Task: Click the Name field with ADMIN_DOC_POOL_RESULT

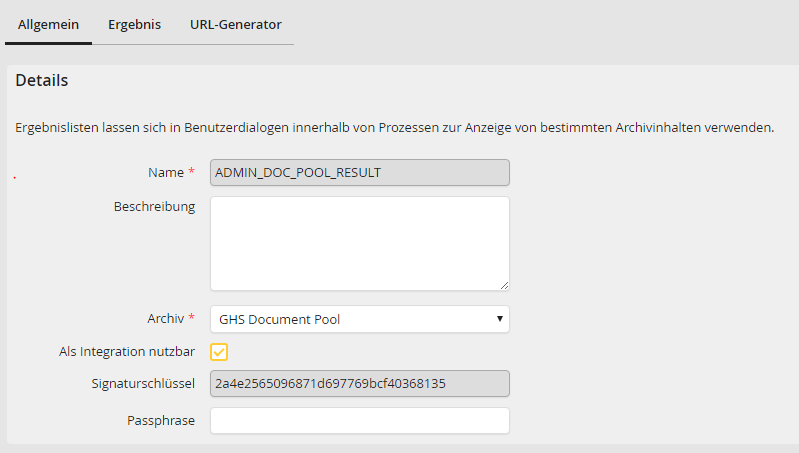Action: [359, 173]
